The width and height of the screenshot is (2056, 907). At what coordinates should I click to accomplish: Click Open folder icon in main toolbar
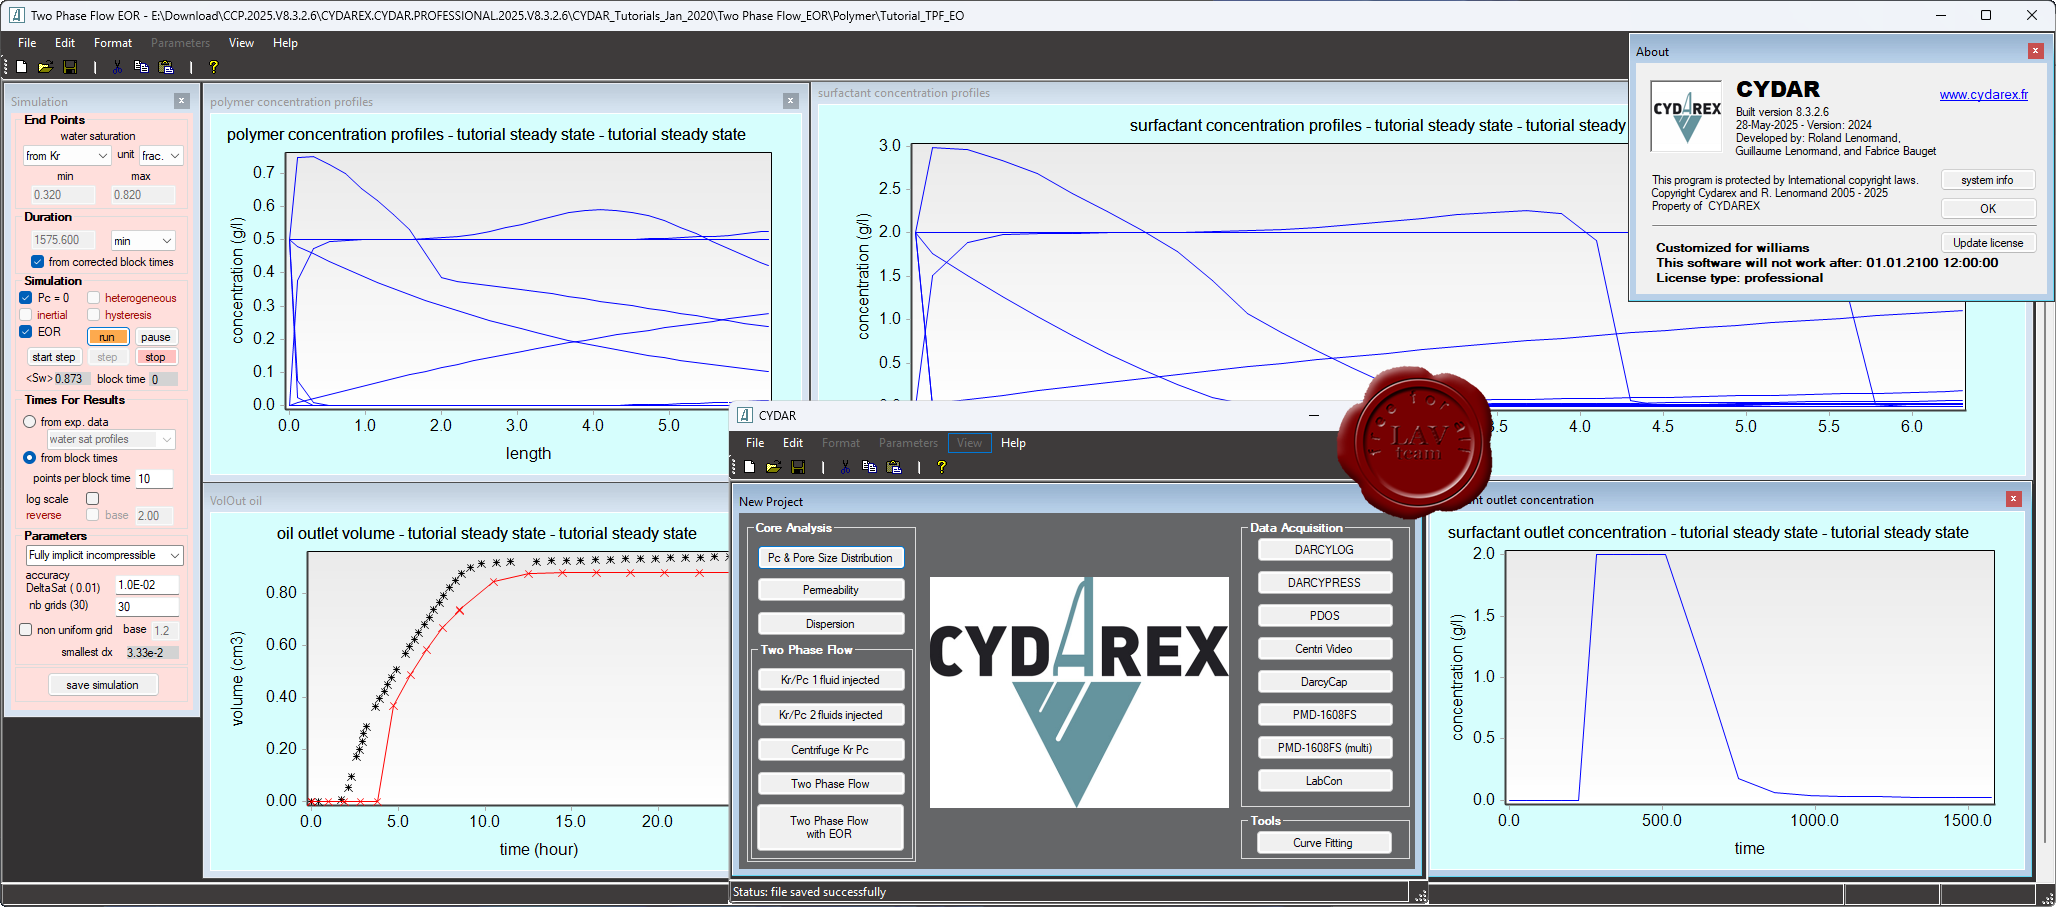coord(45,67)
